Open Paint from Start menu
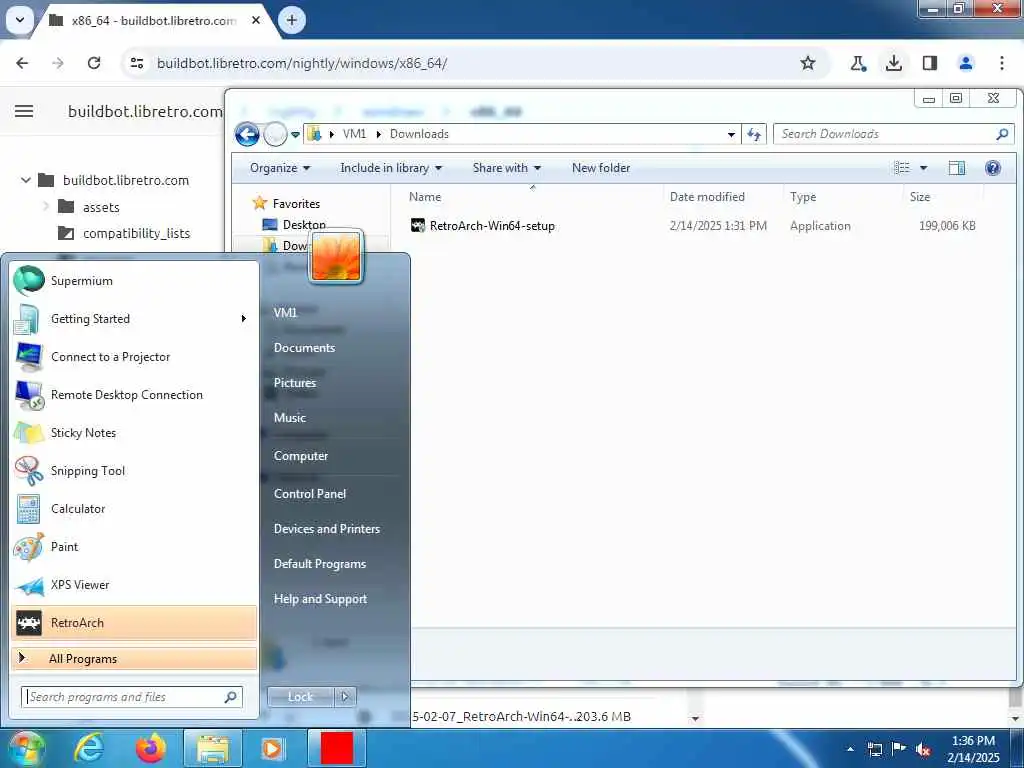This screenshot has width=1024, height=768. tap(134, 547)
